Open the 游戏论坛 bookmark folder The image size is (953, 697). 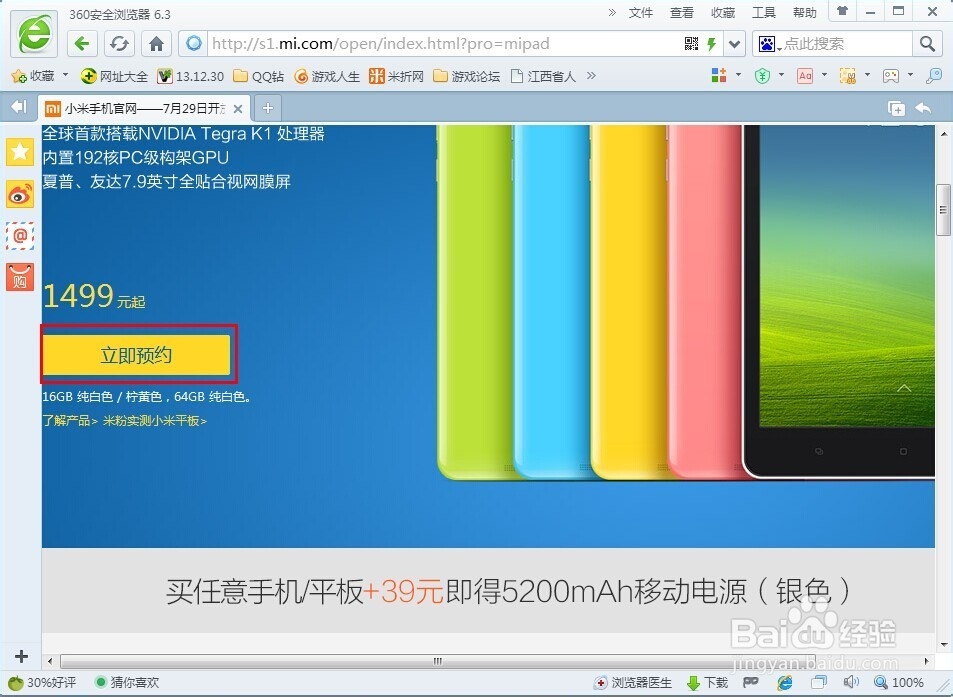(466, 76)
